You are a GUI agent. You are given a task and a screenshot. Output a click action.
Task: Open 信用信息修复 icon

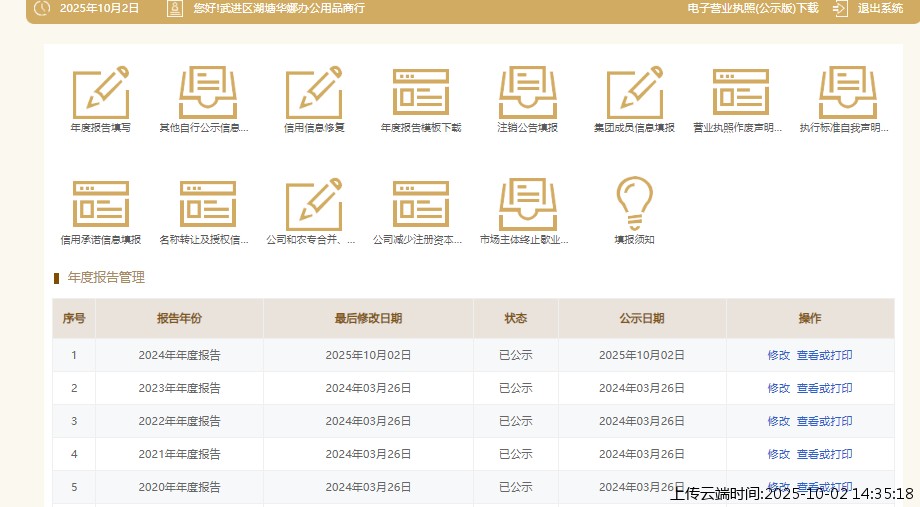tap(314, 94)
